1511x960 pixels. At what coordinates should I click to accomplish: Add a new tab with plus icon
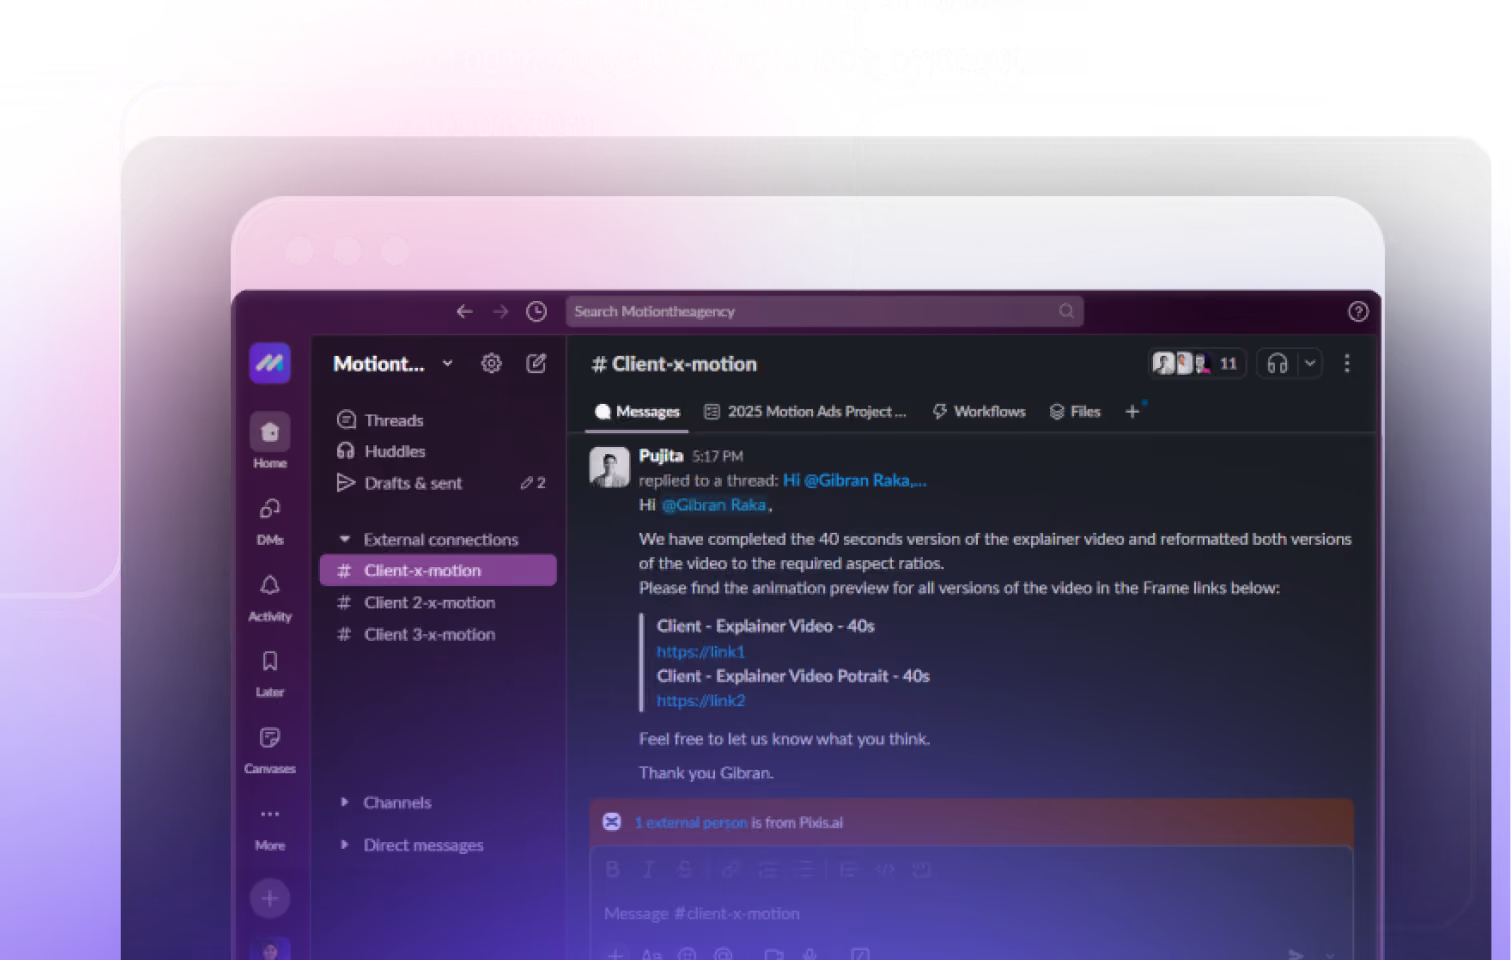(1132, 411)
